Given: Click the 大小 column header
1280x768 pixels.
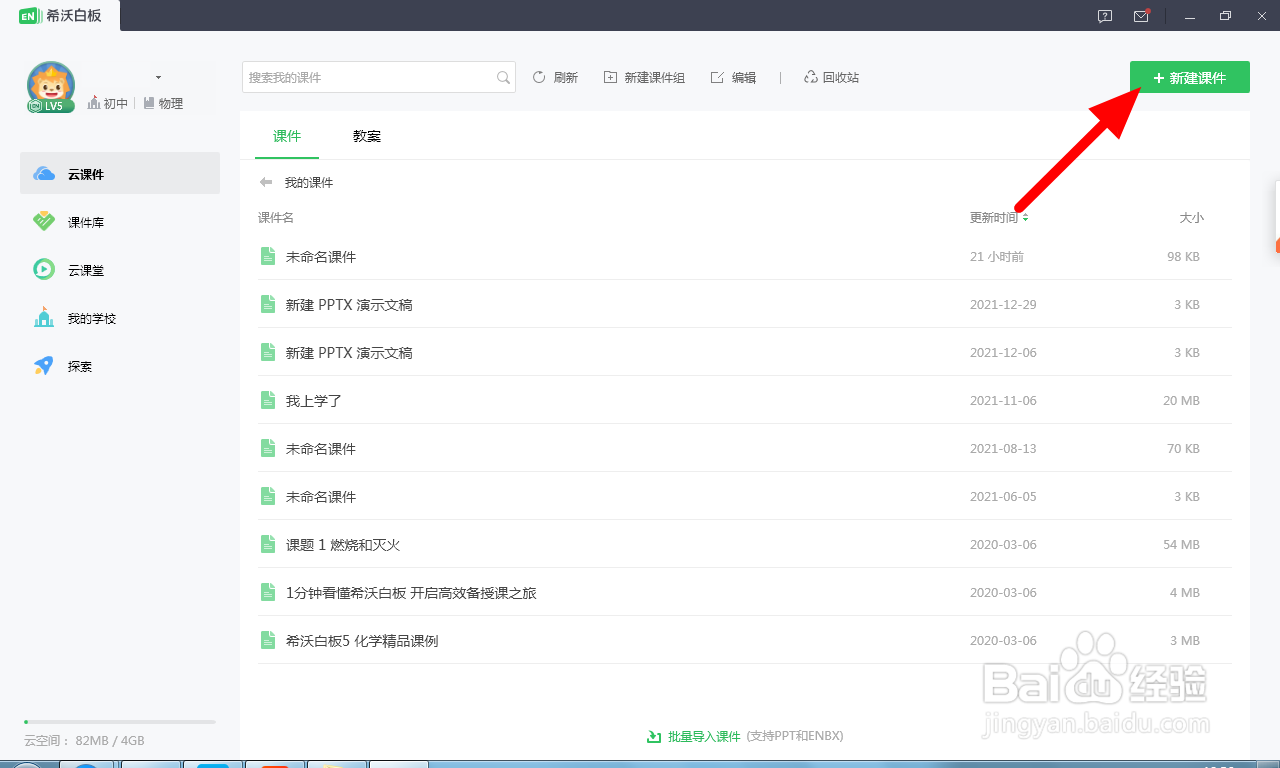Looking at the screenshot, I should (x=1191, y=217).
